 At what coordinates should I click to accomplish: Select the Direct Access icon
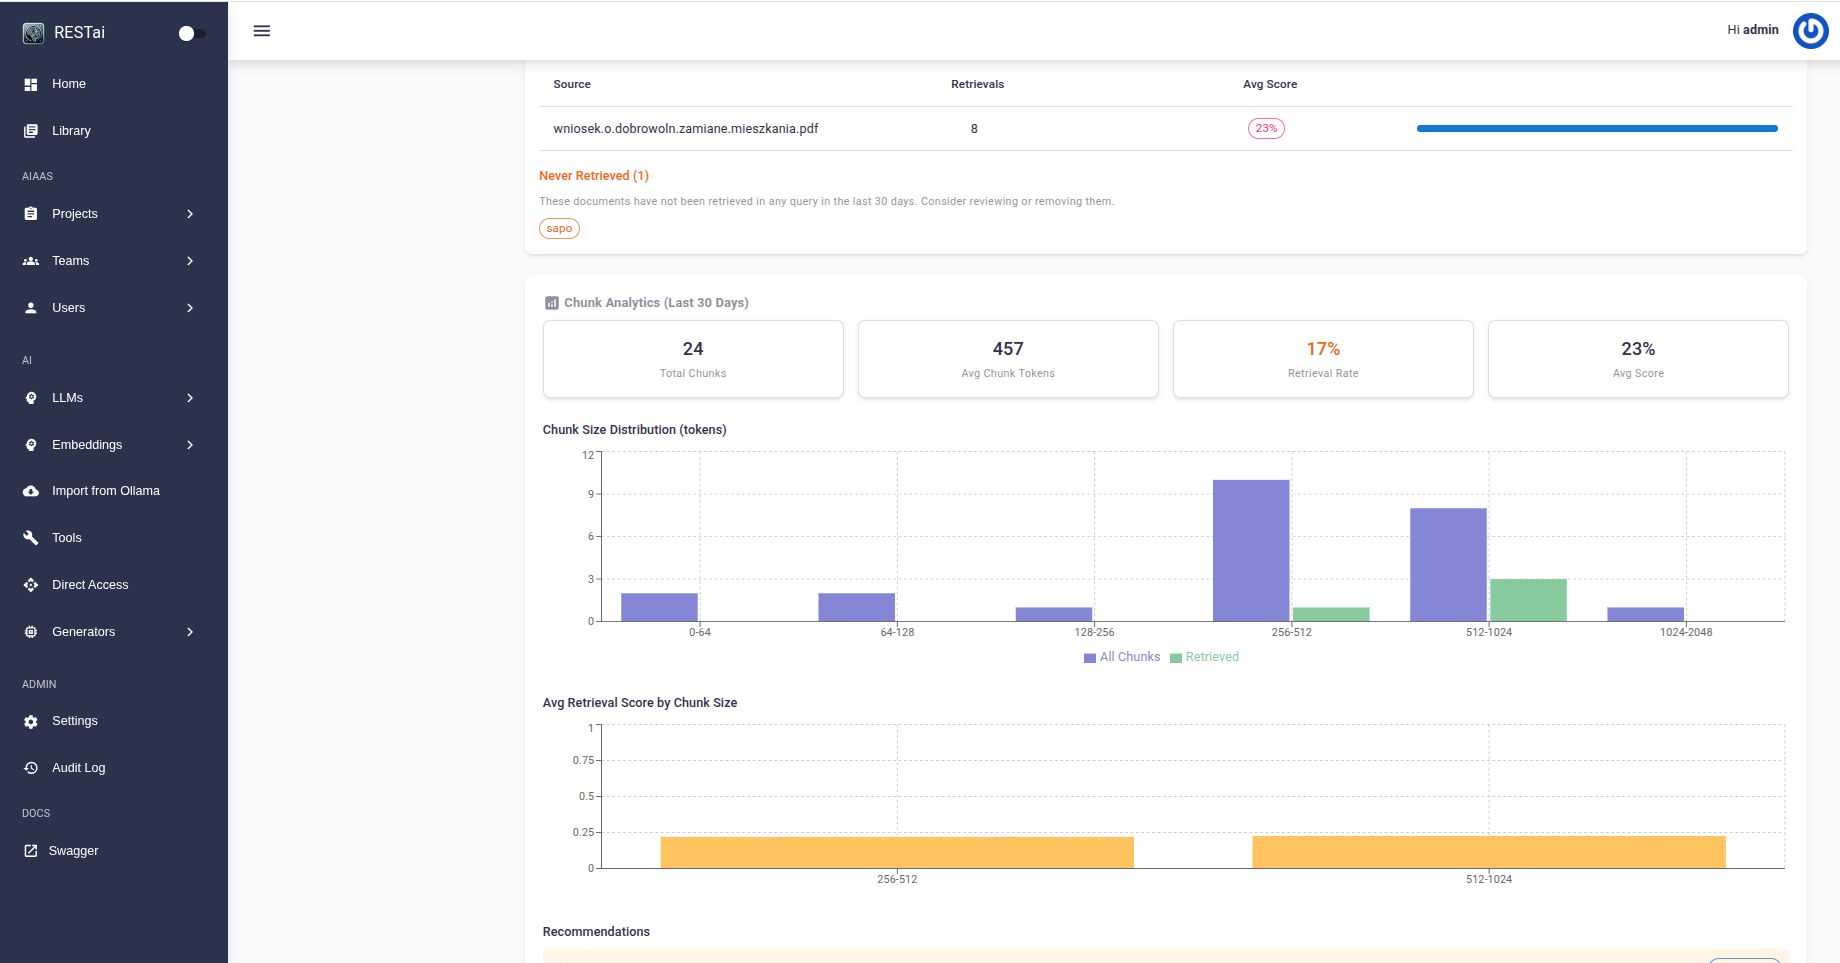[x=31, y=584]
